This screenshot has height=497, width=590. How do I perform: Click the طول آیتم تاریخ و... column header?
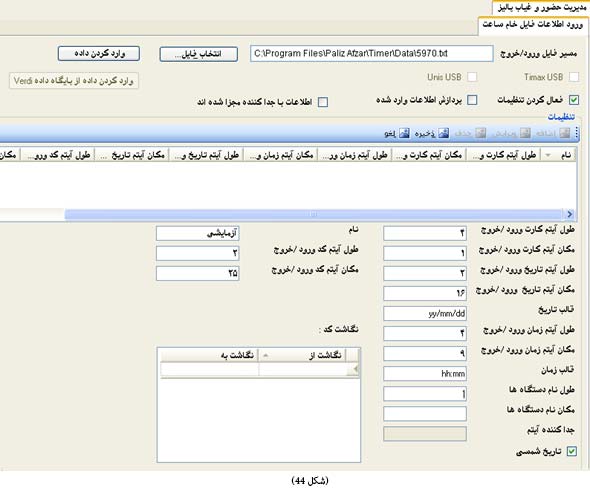206,155
